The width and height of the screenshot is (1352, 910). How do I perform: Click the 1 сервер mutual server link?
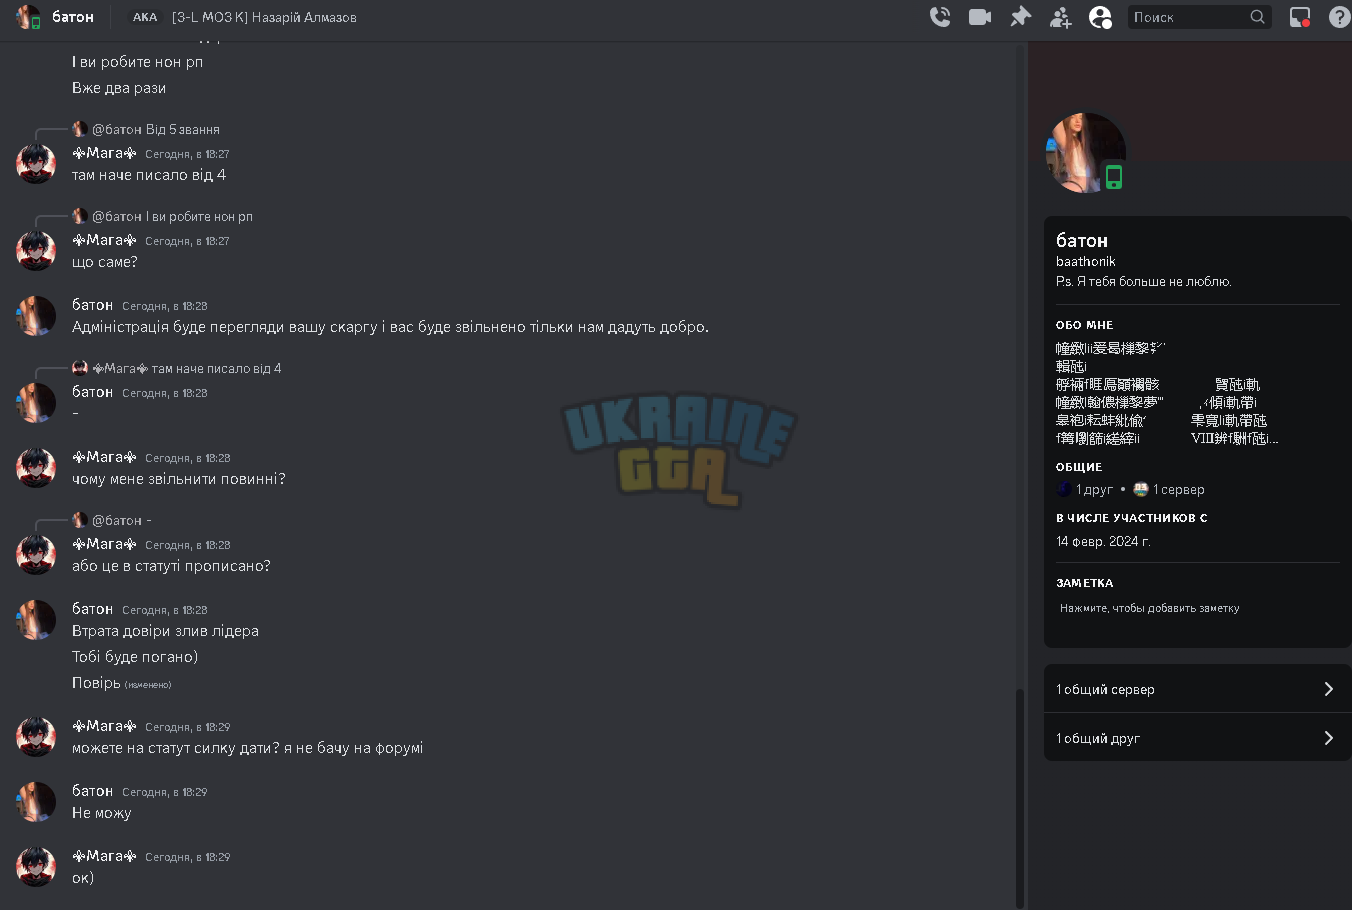pyautogui.click(x=1169, y=490)
